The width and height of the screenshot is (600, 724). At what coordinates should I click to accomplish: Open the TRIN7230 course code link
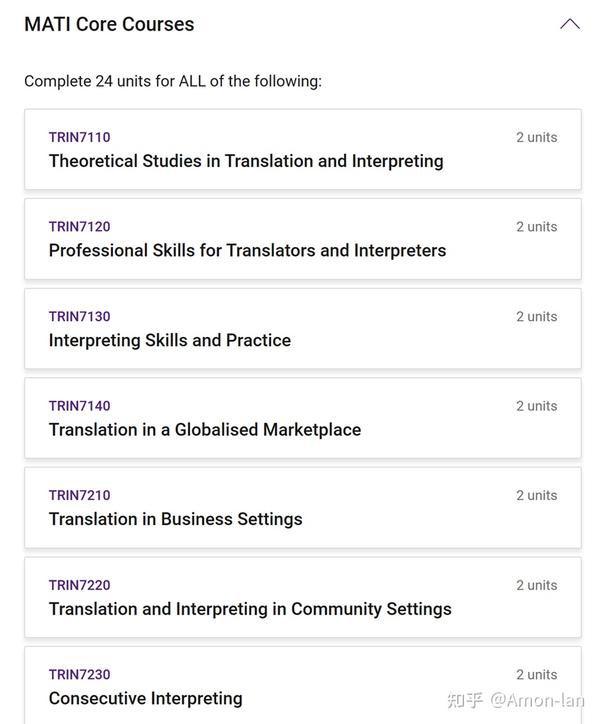(79, 675)
